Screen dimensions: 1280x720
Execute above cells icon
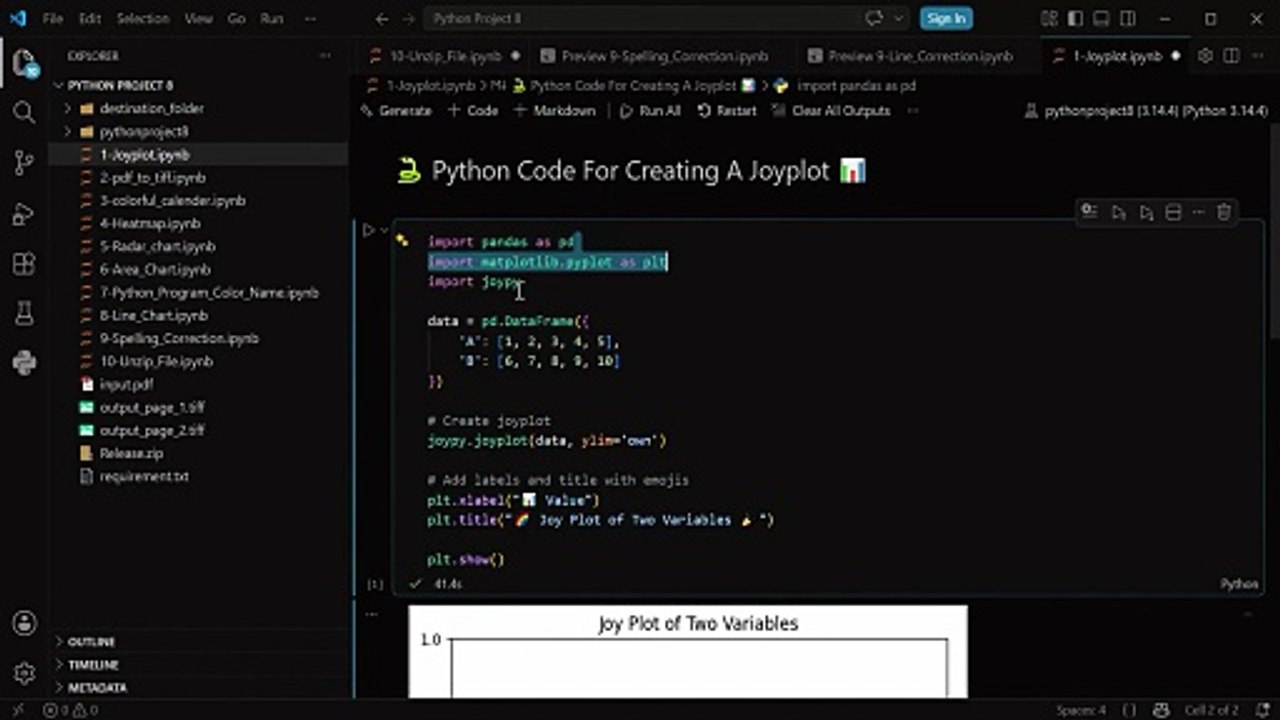[1118, 212]
